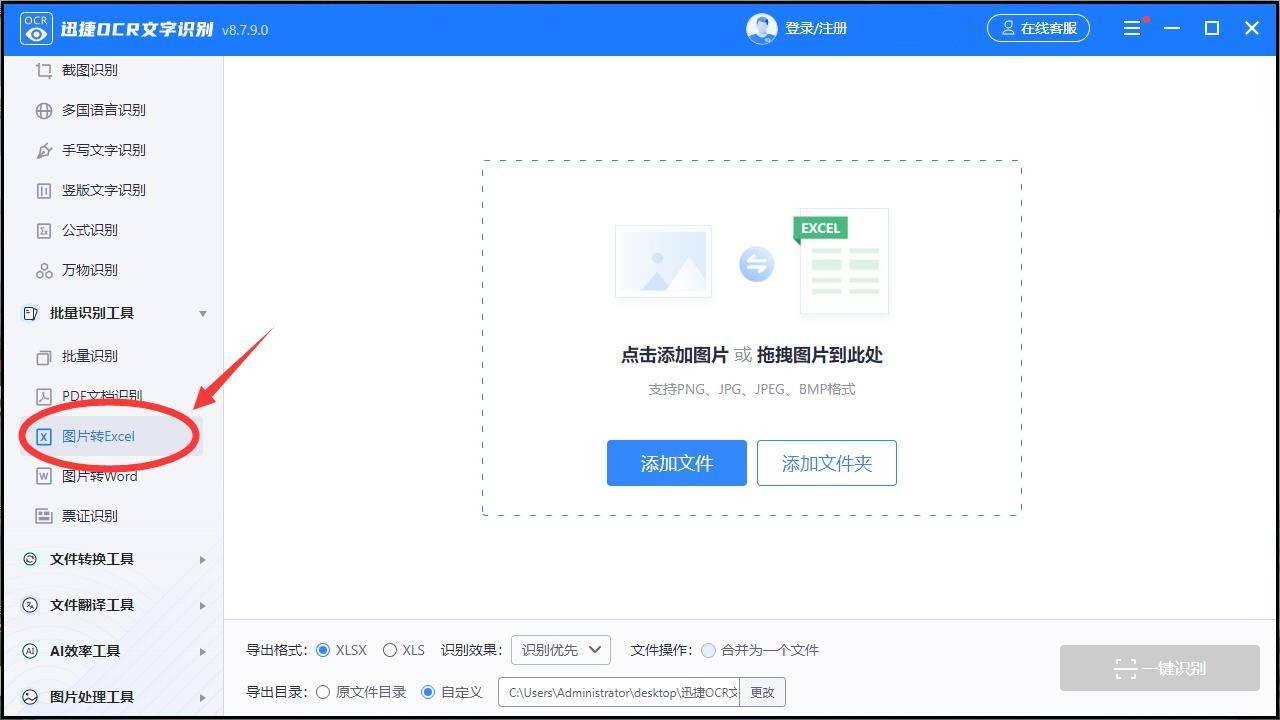
Task: Click 登录/注册 link
Action: 816,29
